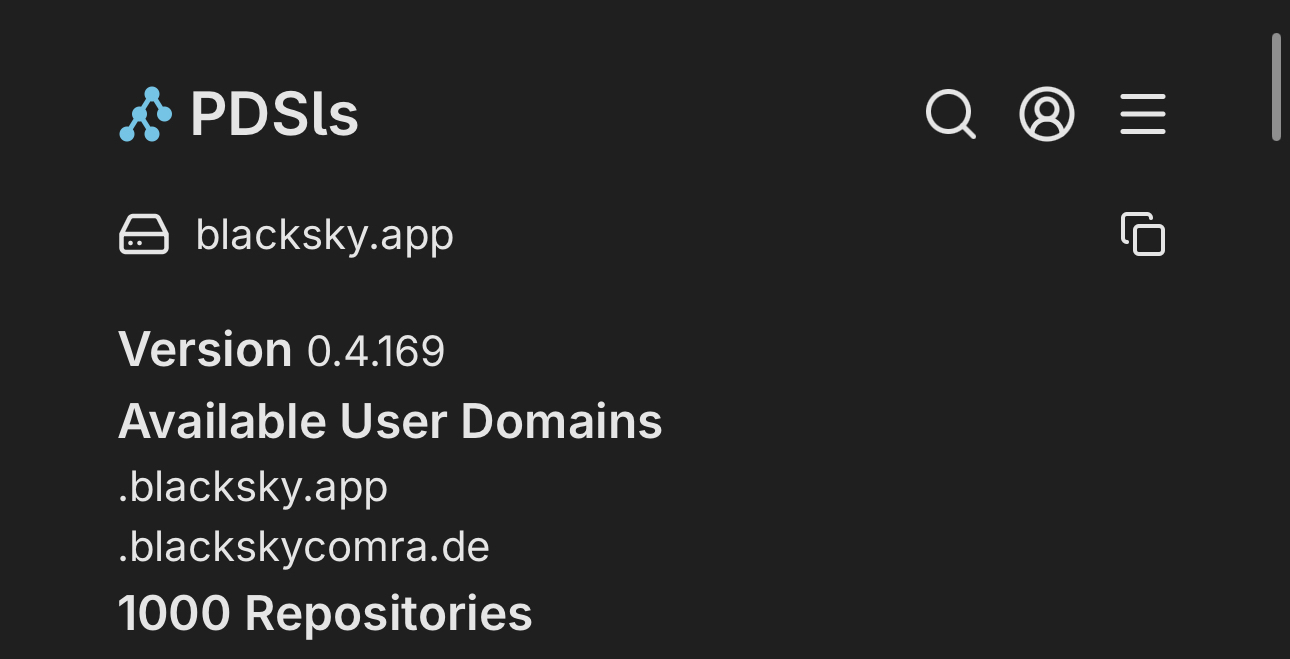Select the .blacksky.app user domain entry
The image size is (1290, 659).
coord(253,487)
